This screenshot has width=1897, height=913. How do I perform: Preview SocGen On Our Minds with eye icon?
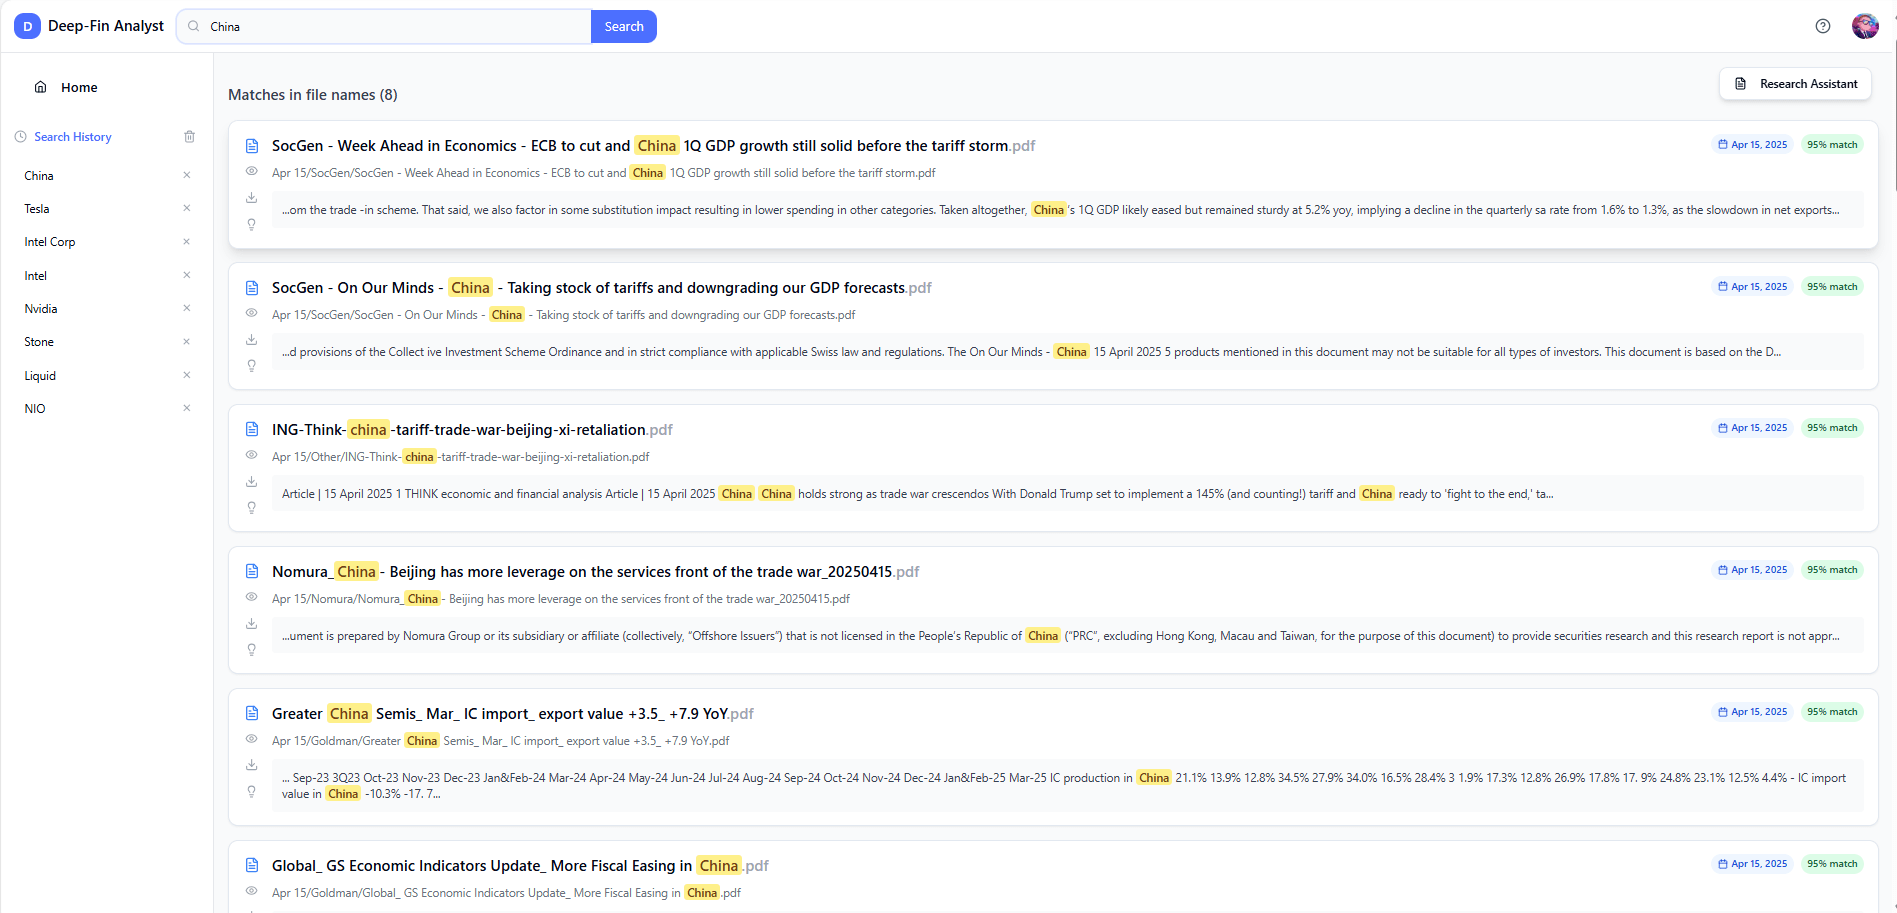point(252,313)
